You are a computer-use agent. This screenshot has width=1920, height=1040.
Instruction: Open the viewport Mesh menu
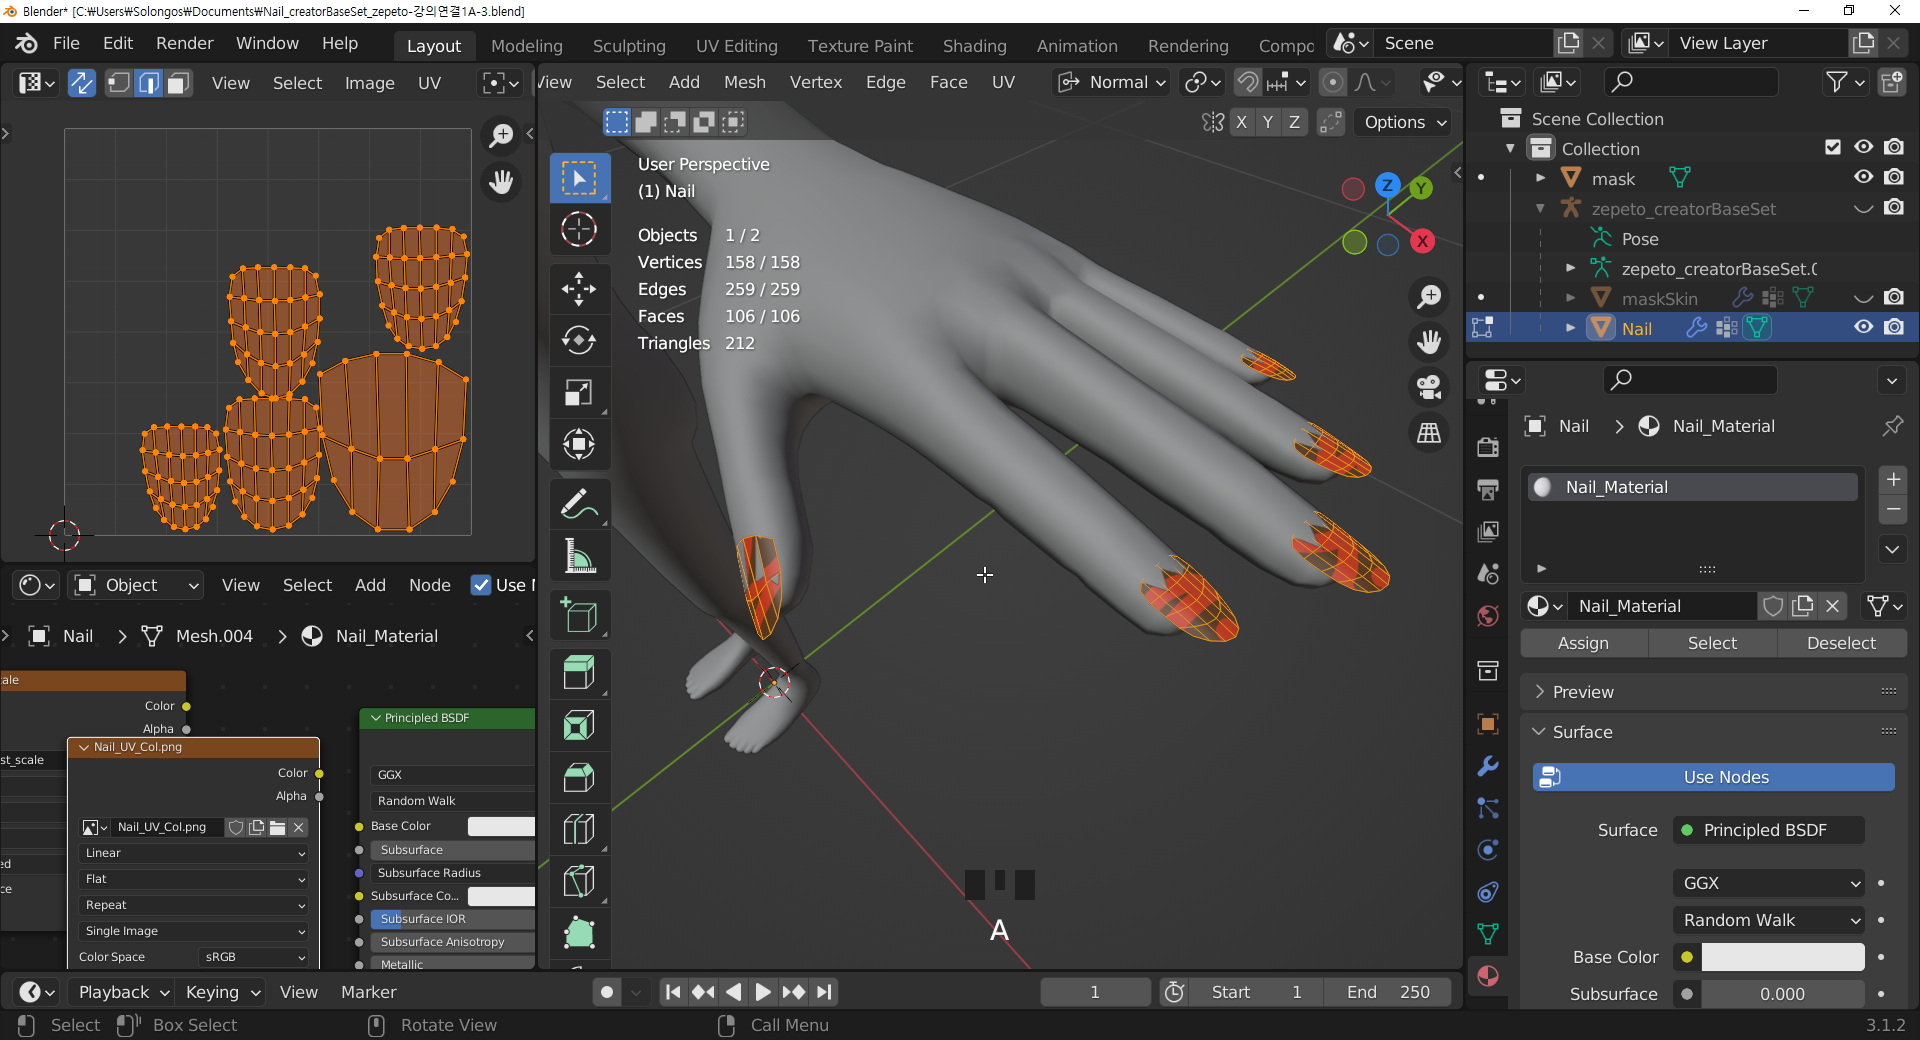(745, 82)
